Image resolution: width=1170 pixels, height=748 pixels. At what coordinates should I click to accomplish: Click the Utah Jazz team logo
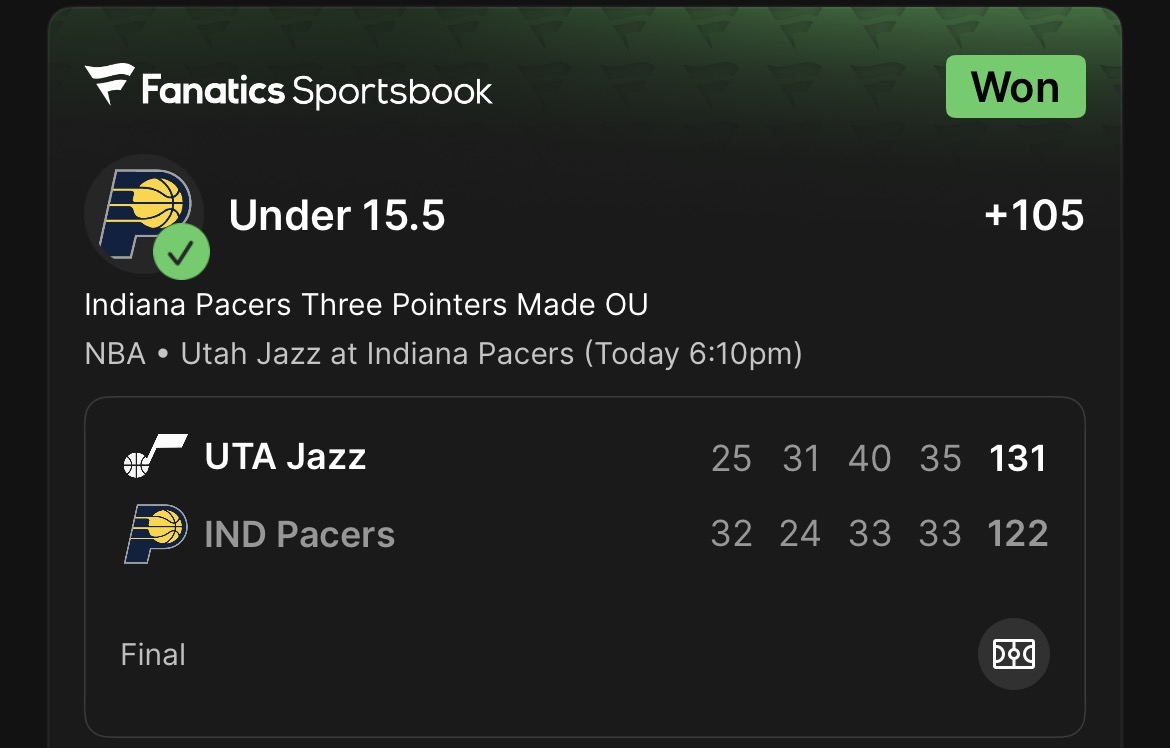pos(155,457)
